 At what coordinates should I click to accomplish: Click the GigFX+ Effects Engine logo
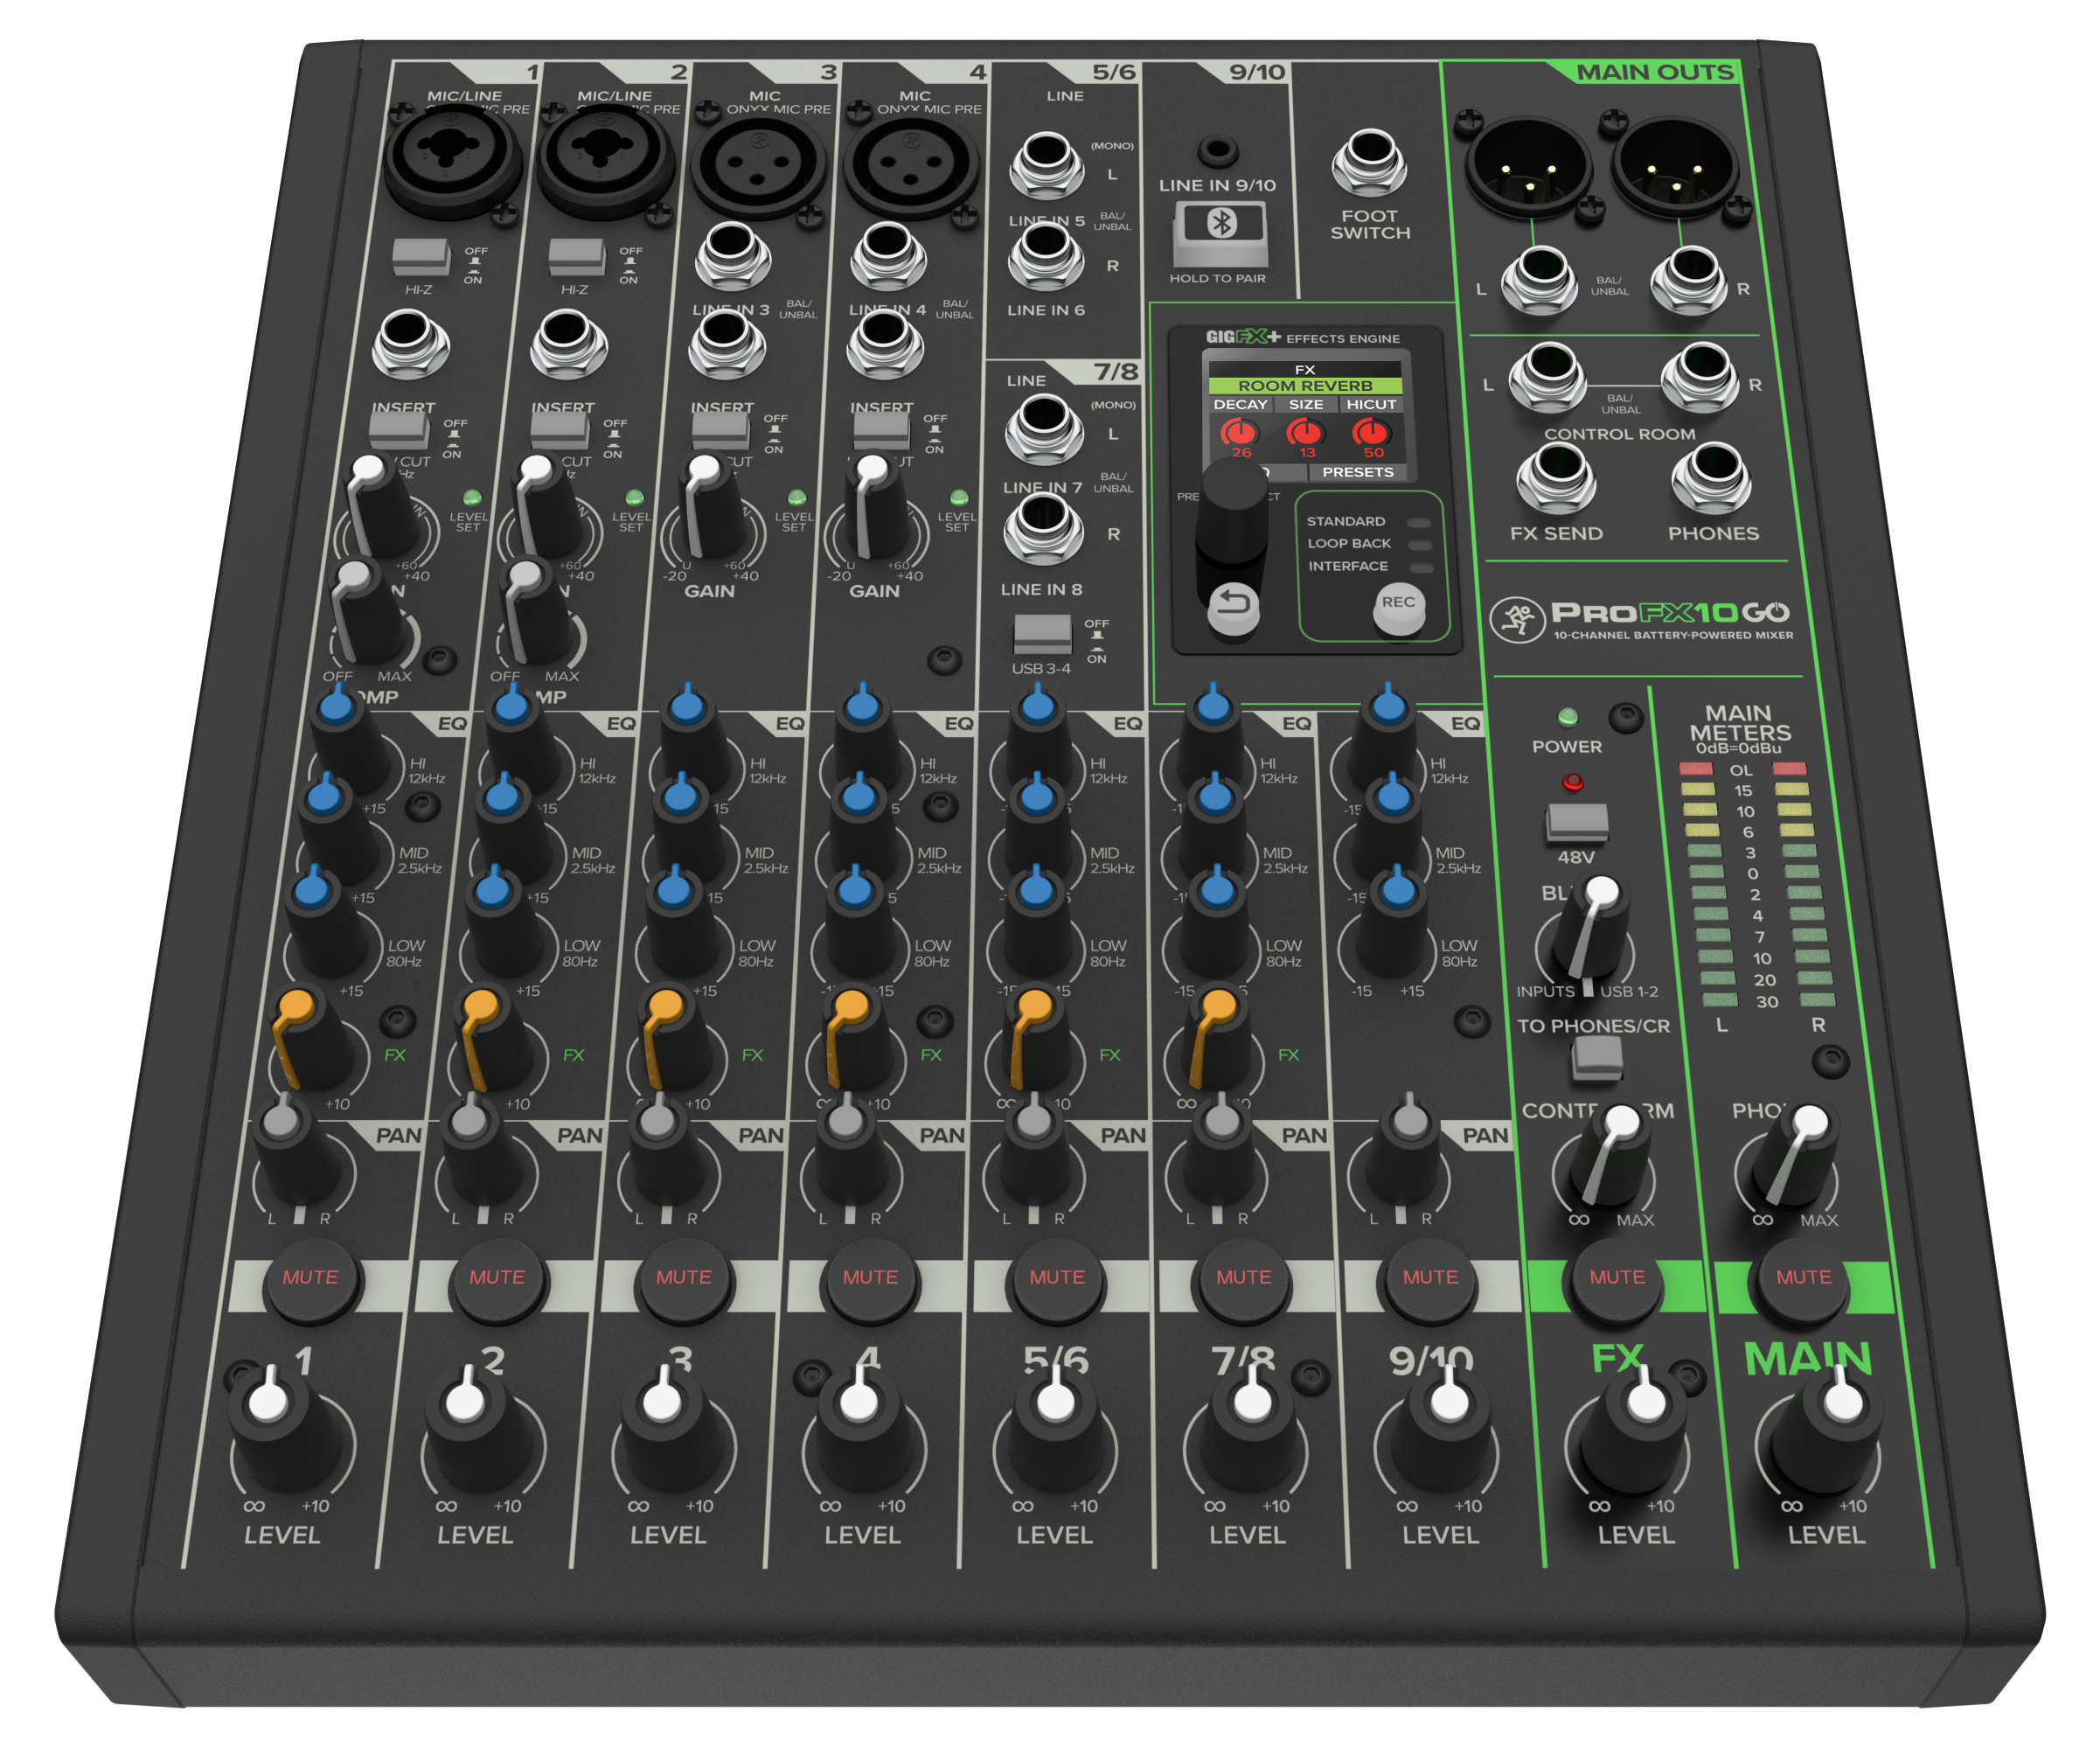1246,337
